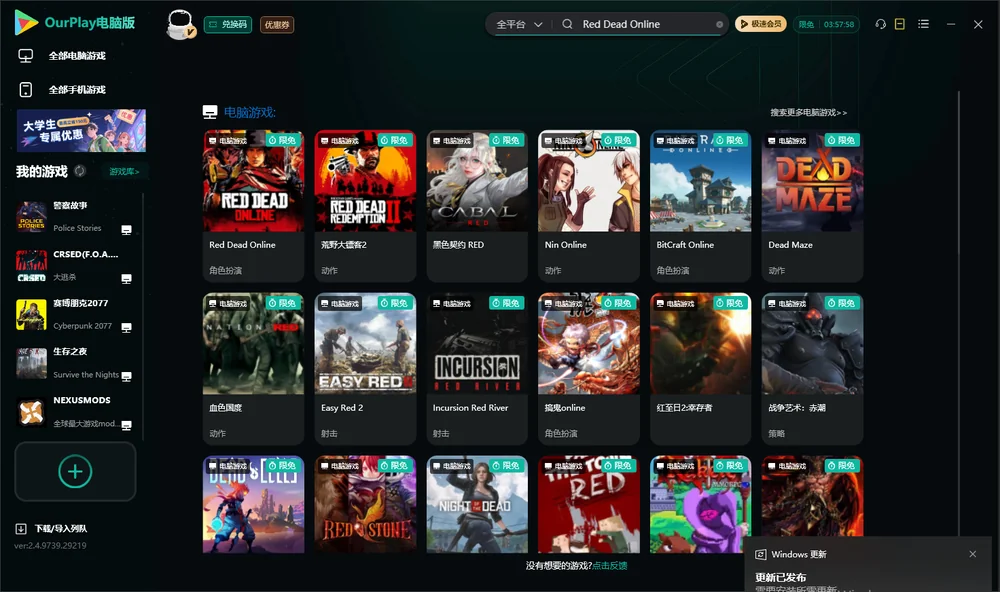Viewport: 1000px width, 592px height.
Task: Click the download icon next to 下载/导入列队
Action: pos(21,528)
